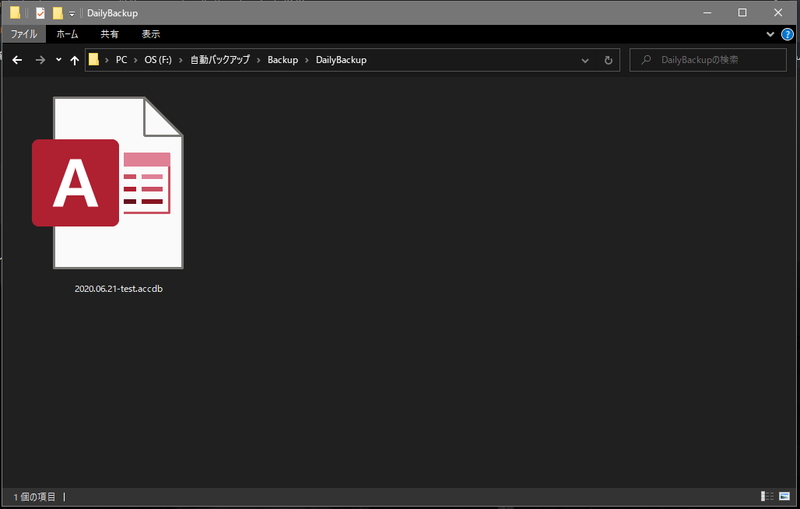Click the folder icon in address bar
The width and height of the screenshot is (800, 509).
coord(93,60)
